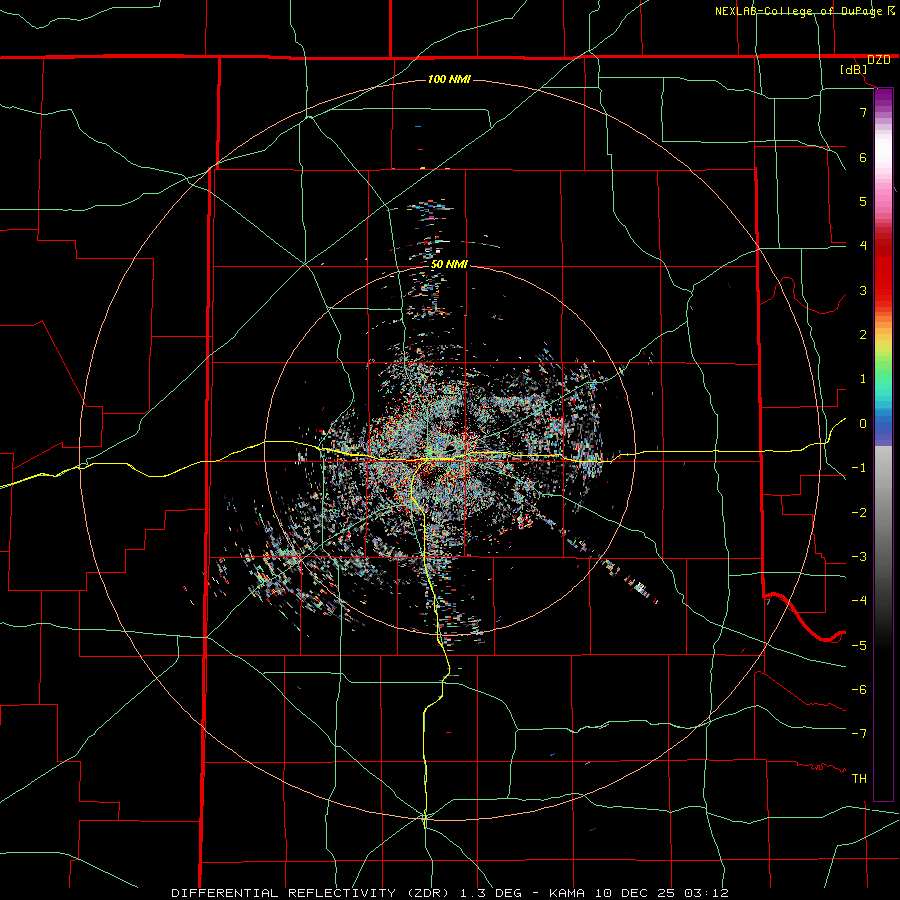The image size is (900, 900).
Task: Click the TH threshold label on the scale
Action: [859, 779]
